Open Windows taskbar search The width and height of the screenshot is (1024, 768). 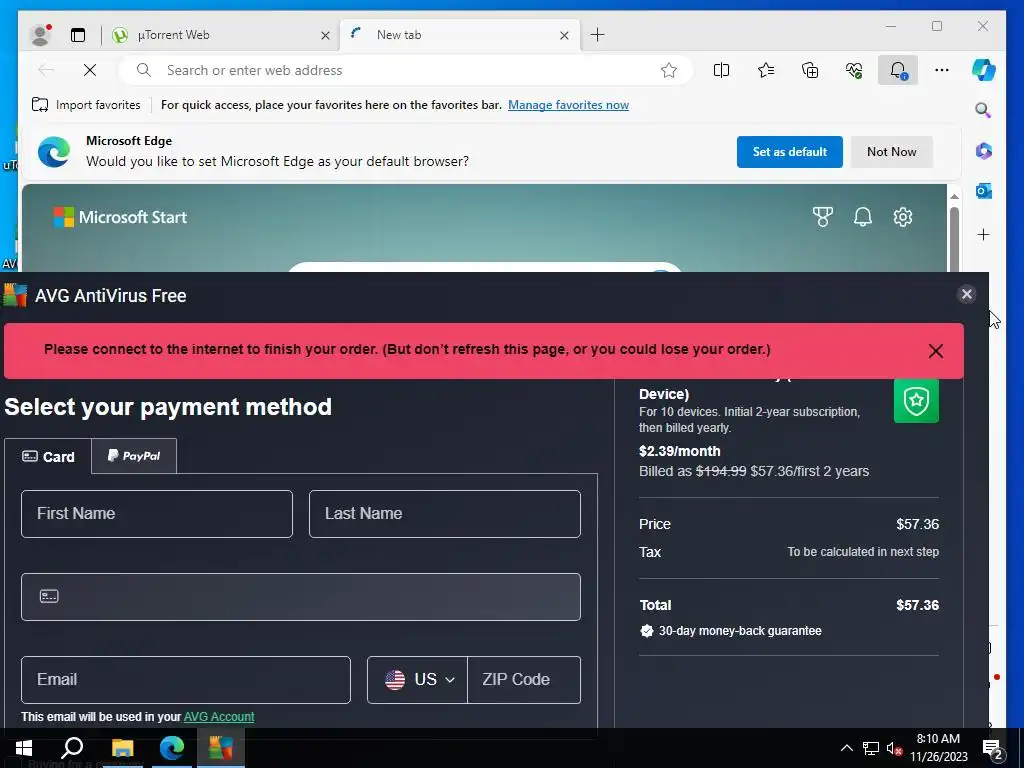pos(72,748)
